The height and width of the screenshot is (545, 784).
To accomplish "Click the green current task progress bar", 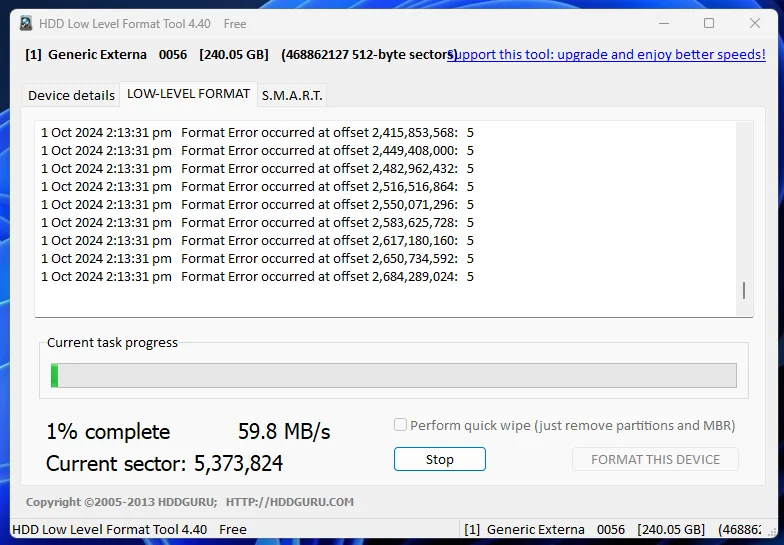I will click(394, 376).
